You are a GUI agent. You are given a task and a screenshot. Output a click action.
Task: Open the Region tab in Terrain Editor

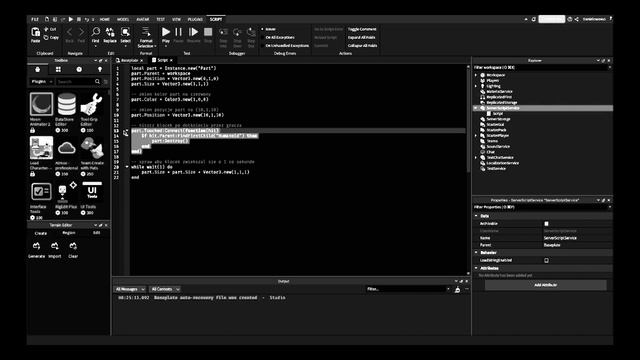click(x=69, y=233)
